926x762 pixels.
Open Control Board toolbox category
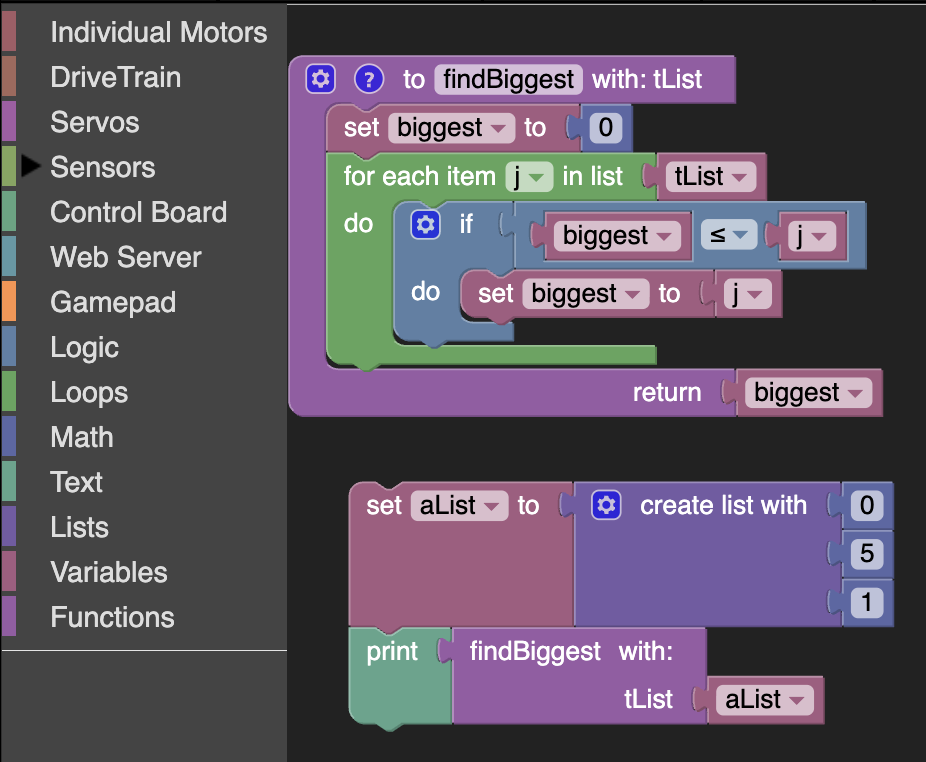pos(138,212)
